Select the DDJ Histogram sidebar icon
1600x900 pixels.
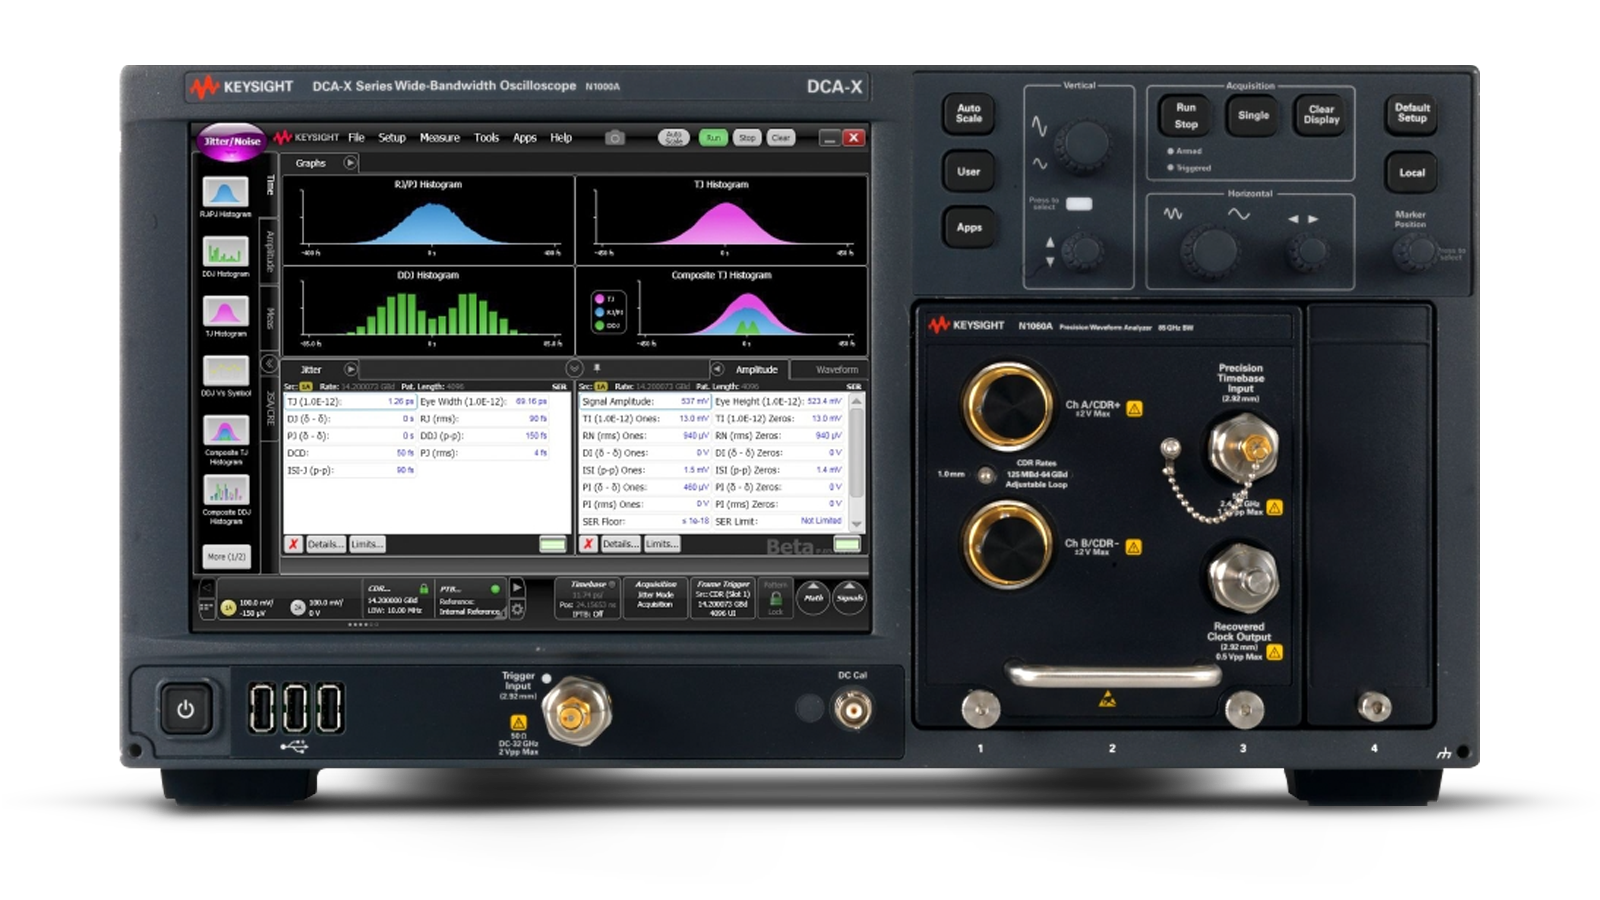point(225,251)
